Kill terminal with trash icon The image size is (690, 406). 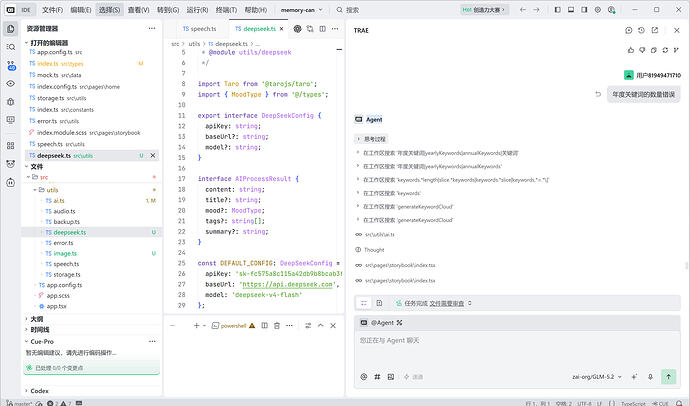coord(277,326)
